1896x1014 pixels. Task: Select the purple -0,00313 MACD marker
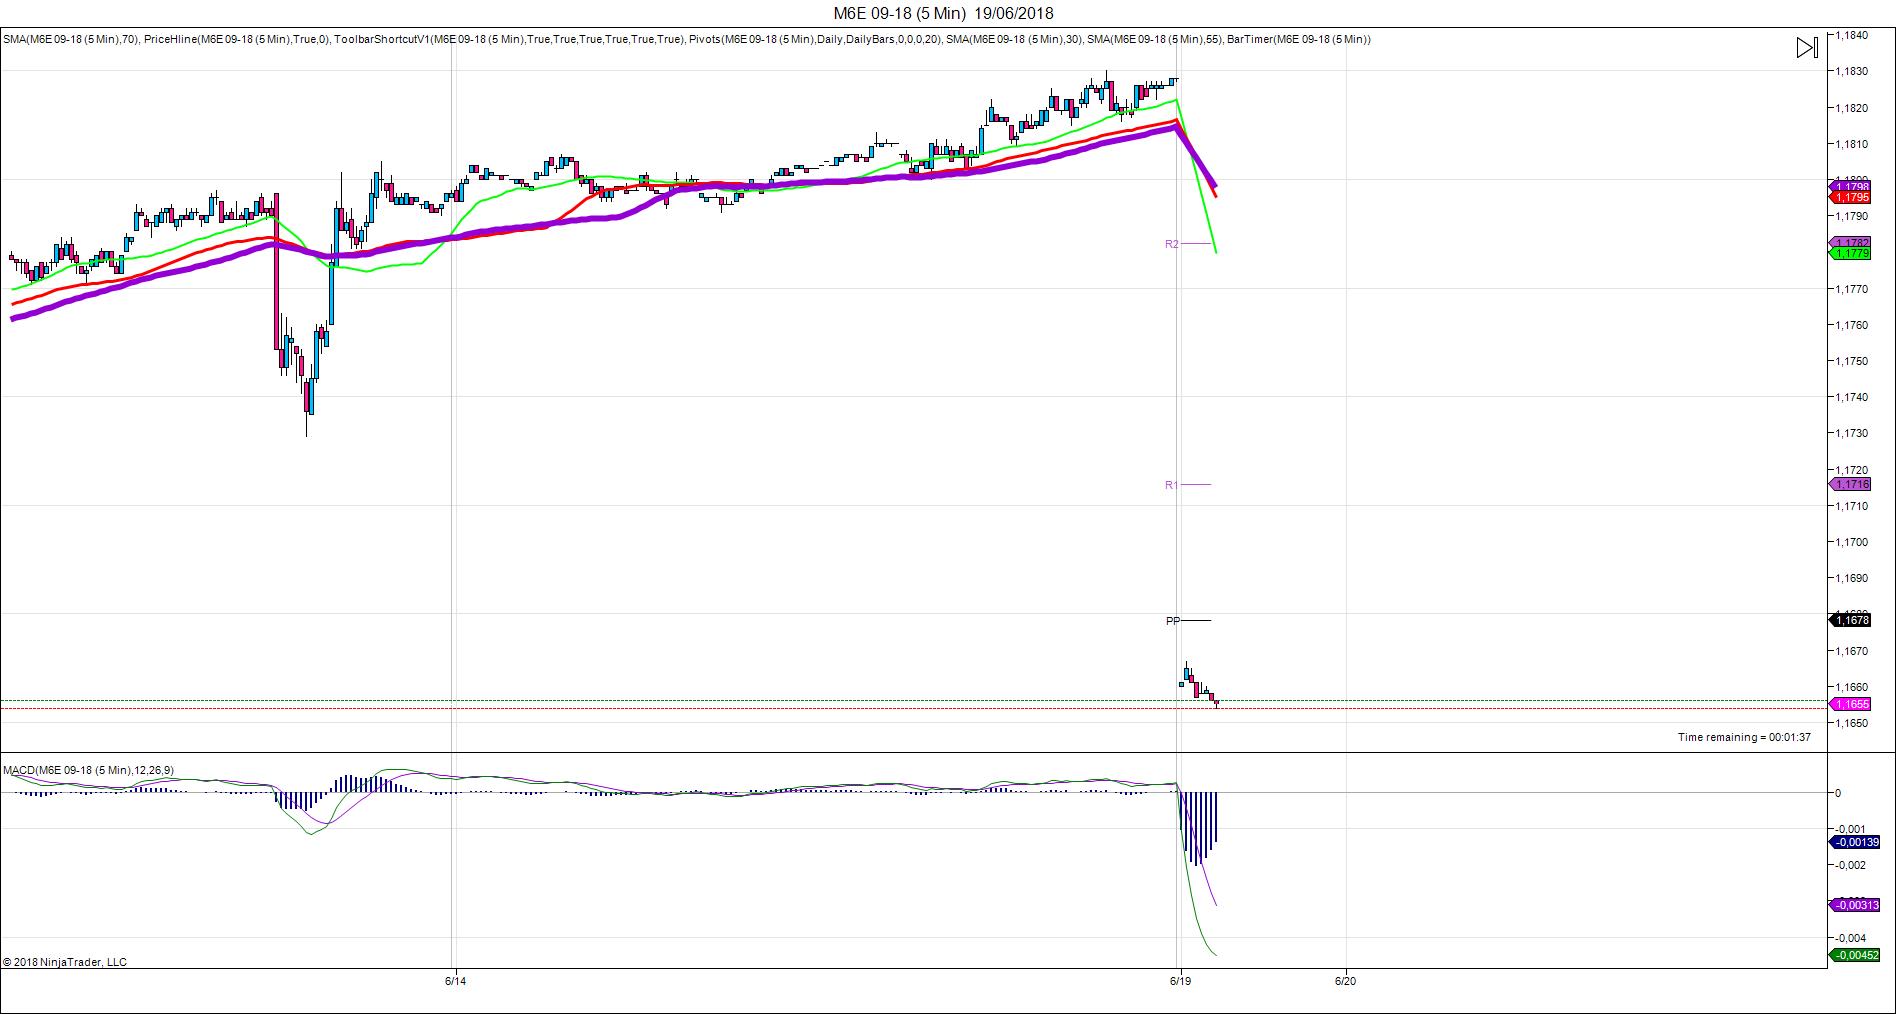tap(1856, 905)
